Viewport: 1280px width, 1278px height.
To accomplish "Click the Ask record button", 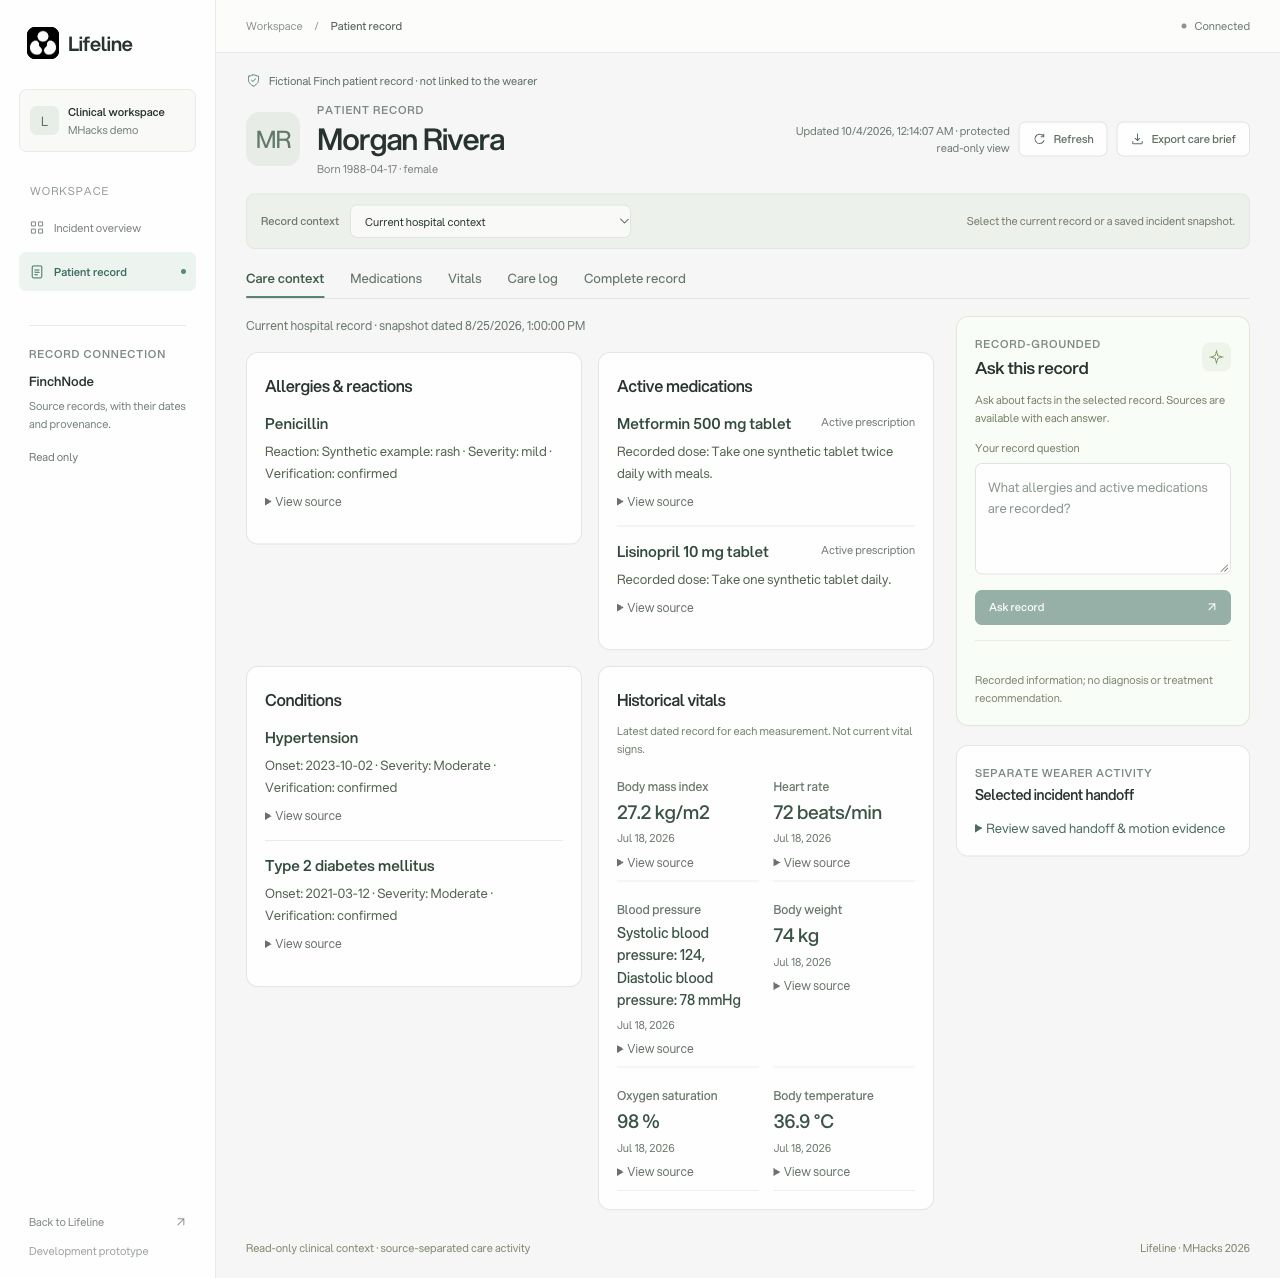I will pyautogui.click(x=1103, y=607).
